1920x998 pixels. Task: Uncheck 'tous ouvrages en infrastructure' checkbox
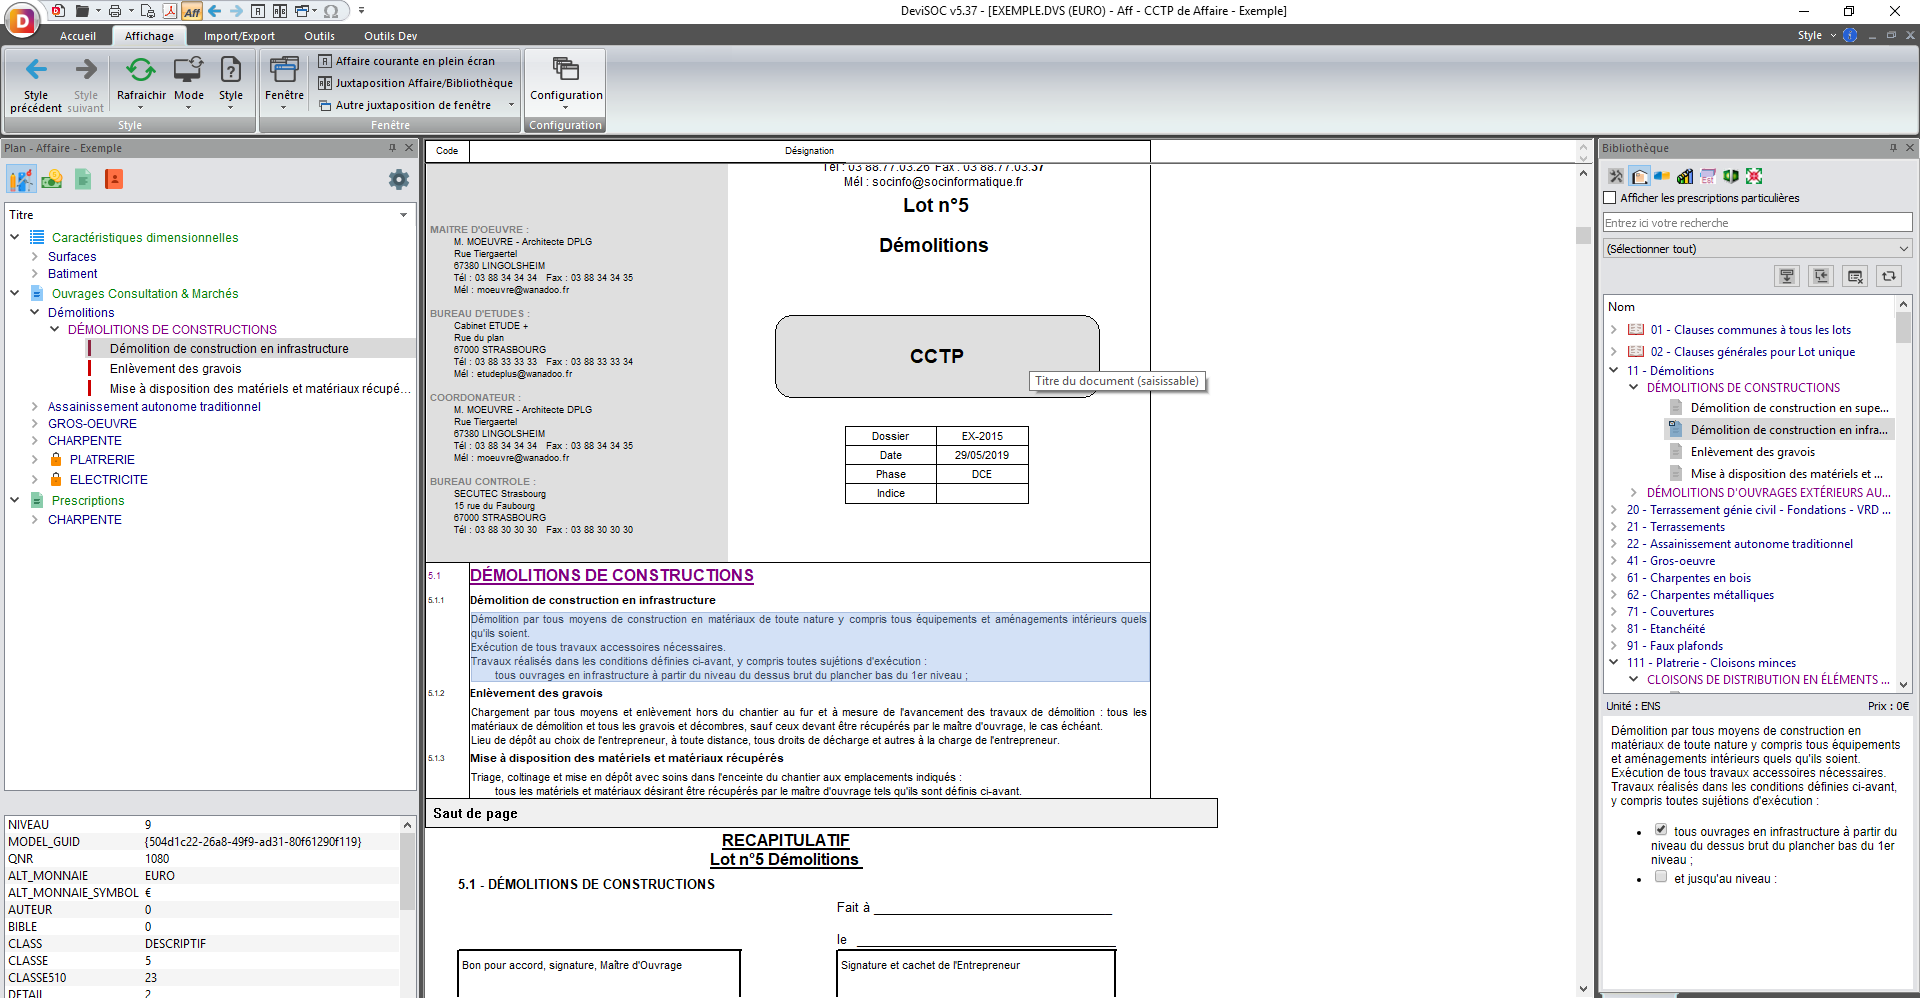click(1661, 829)
